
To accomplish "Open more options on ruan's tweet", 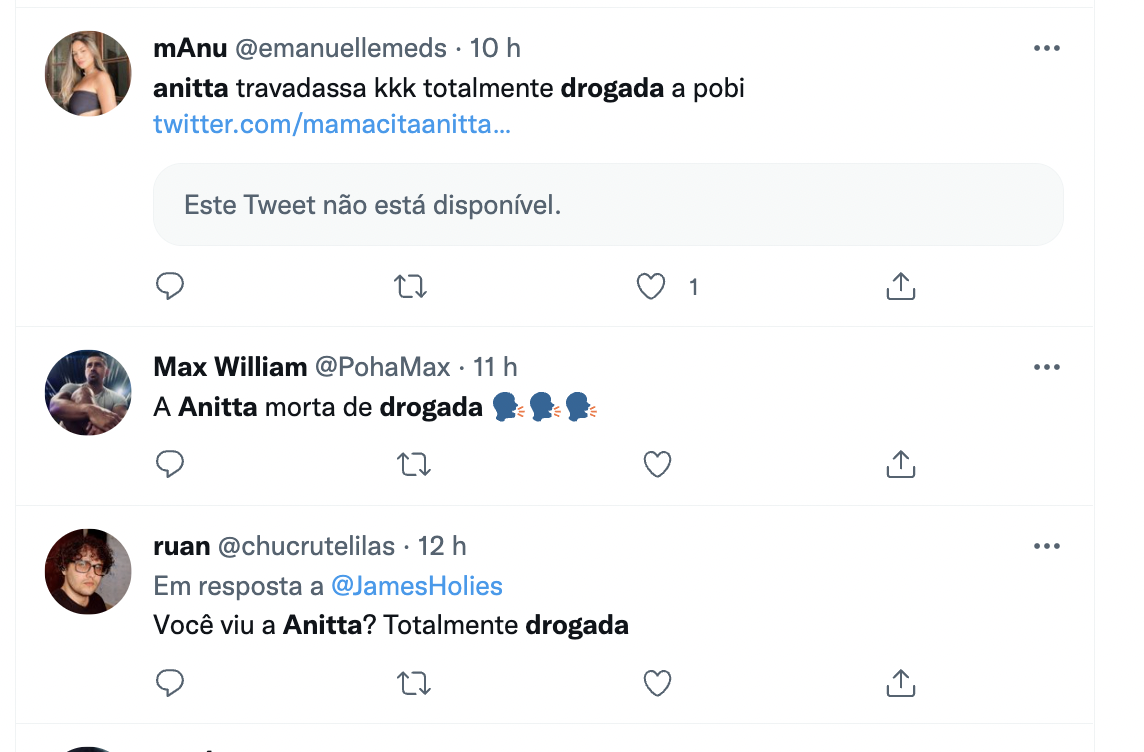I will tap(1046, 546).
